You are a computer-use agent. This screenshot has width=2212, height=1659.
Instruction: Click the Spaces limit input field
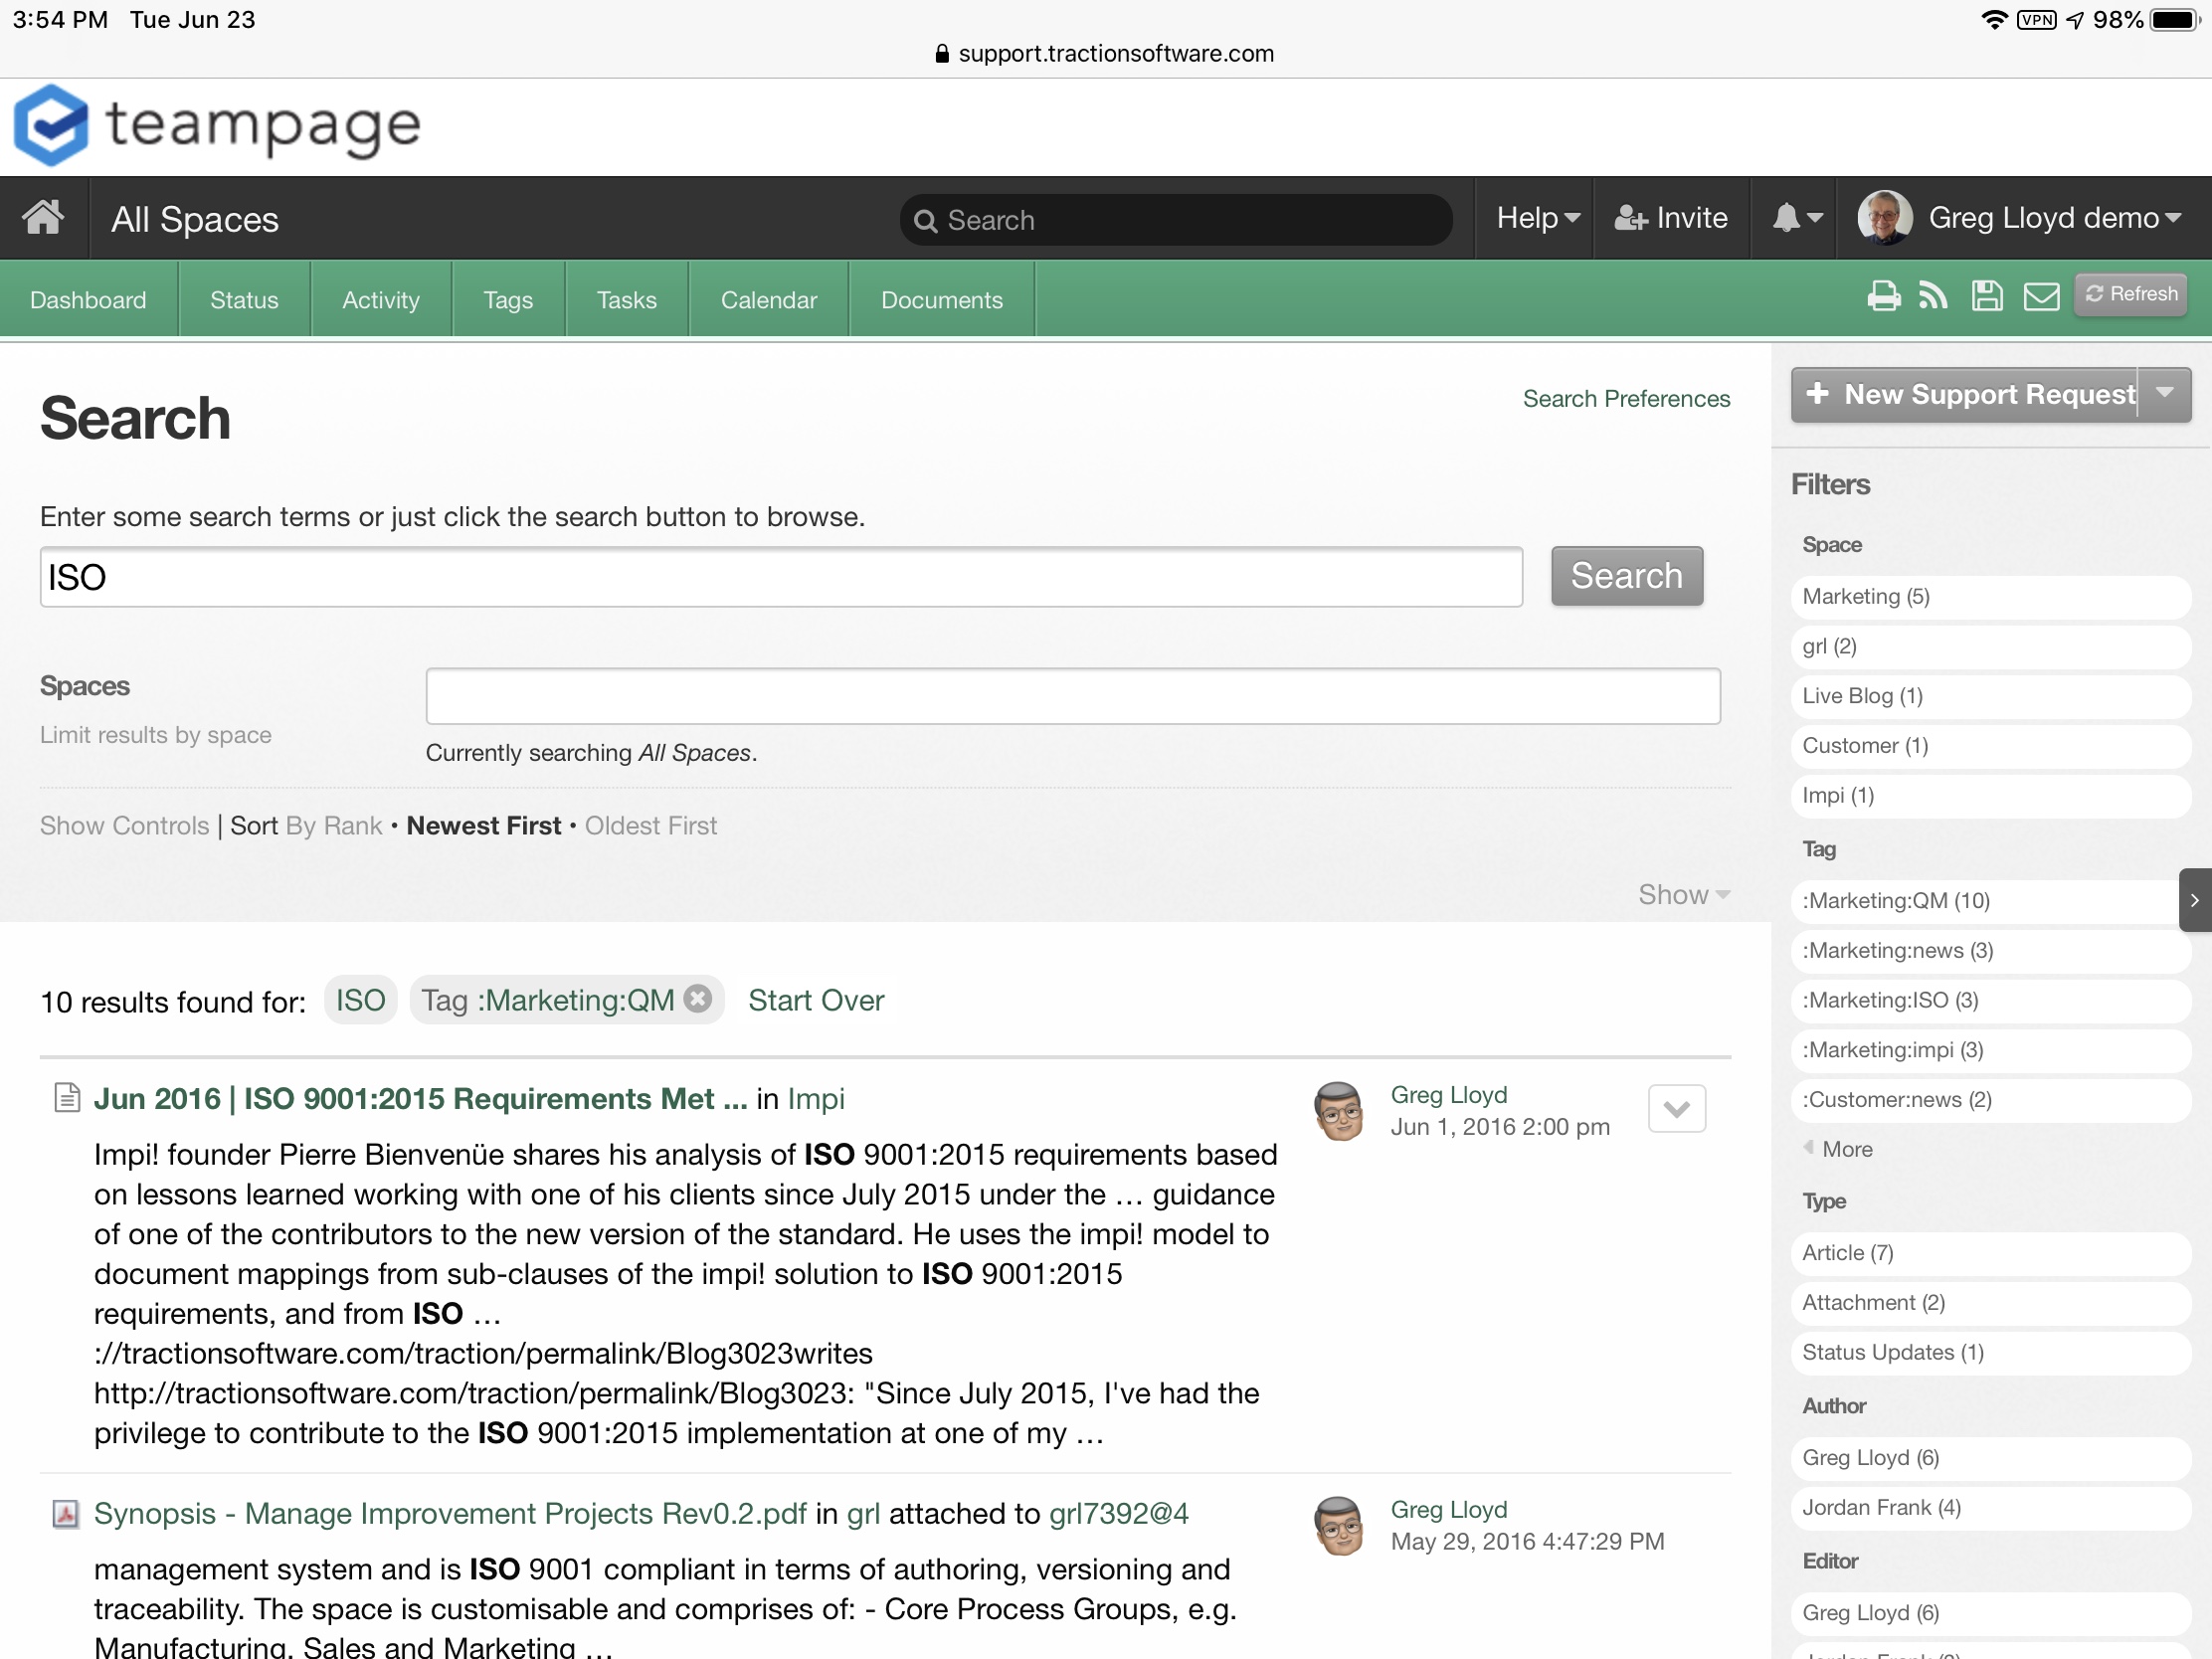tap(1072, 696)
